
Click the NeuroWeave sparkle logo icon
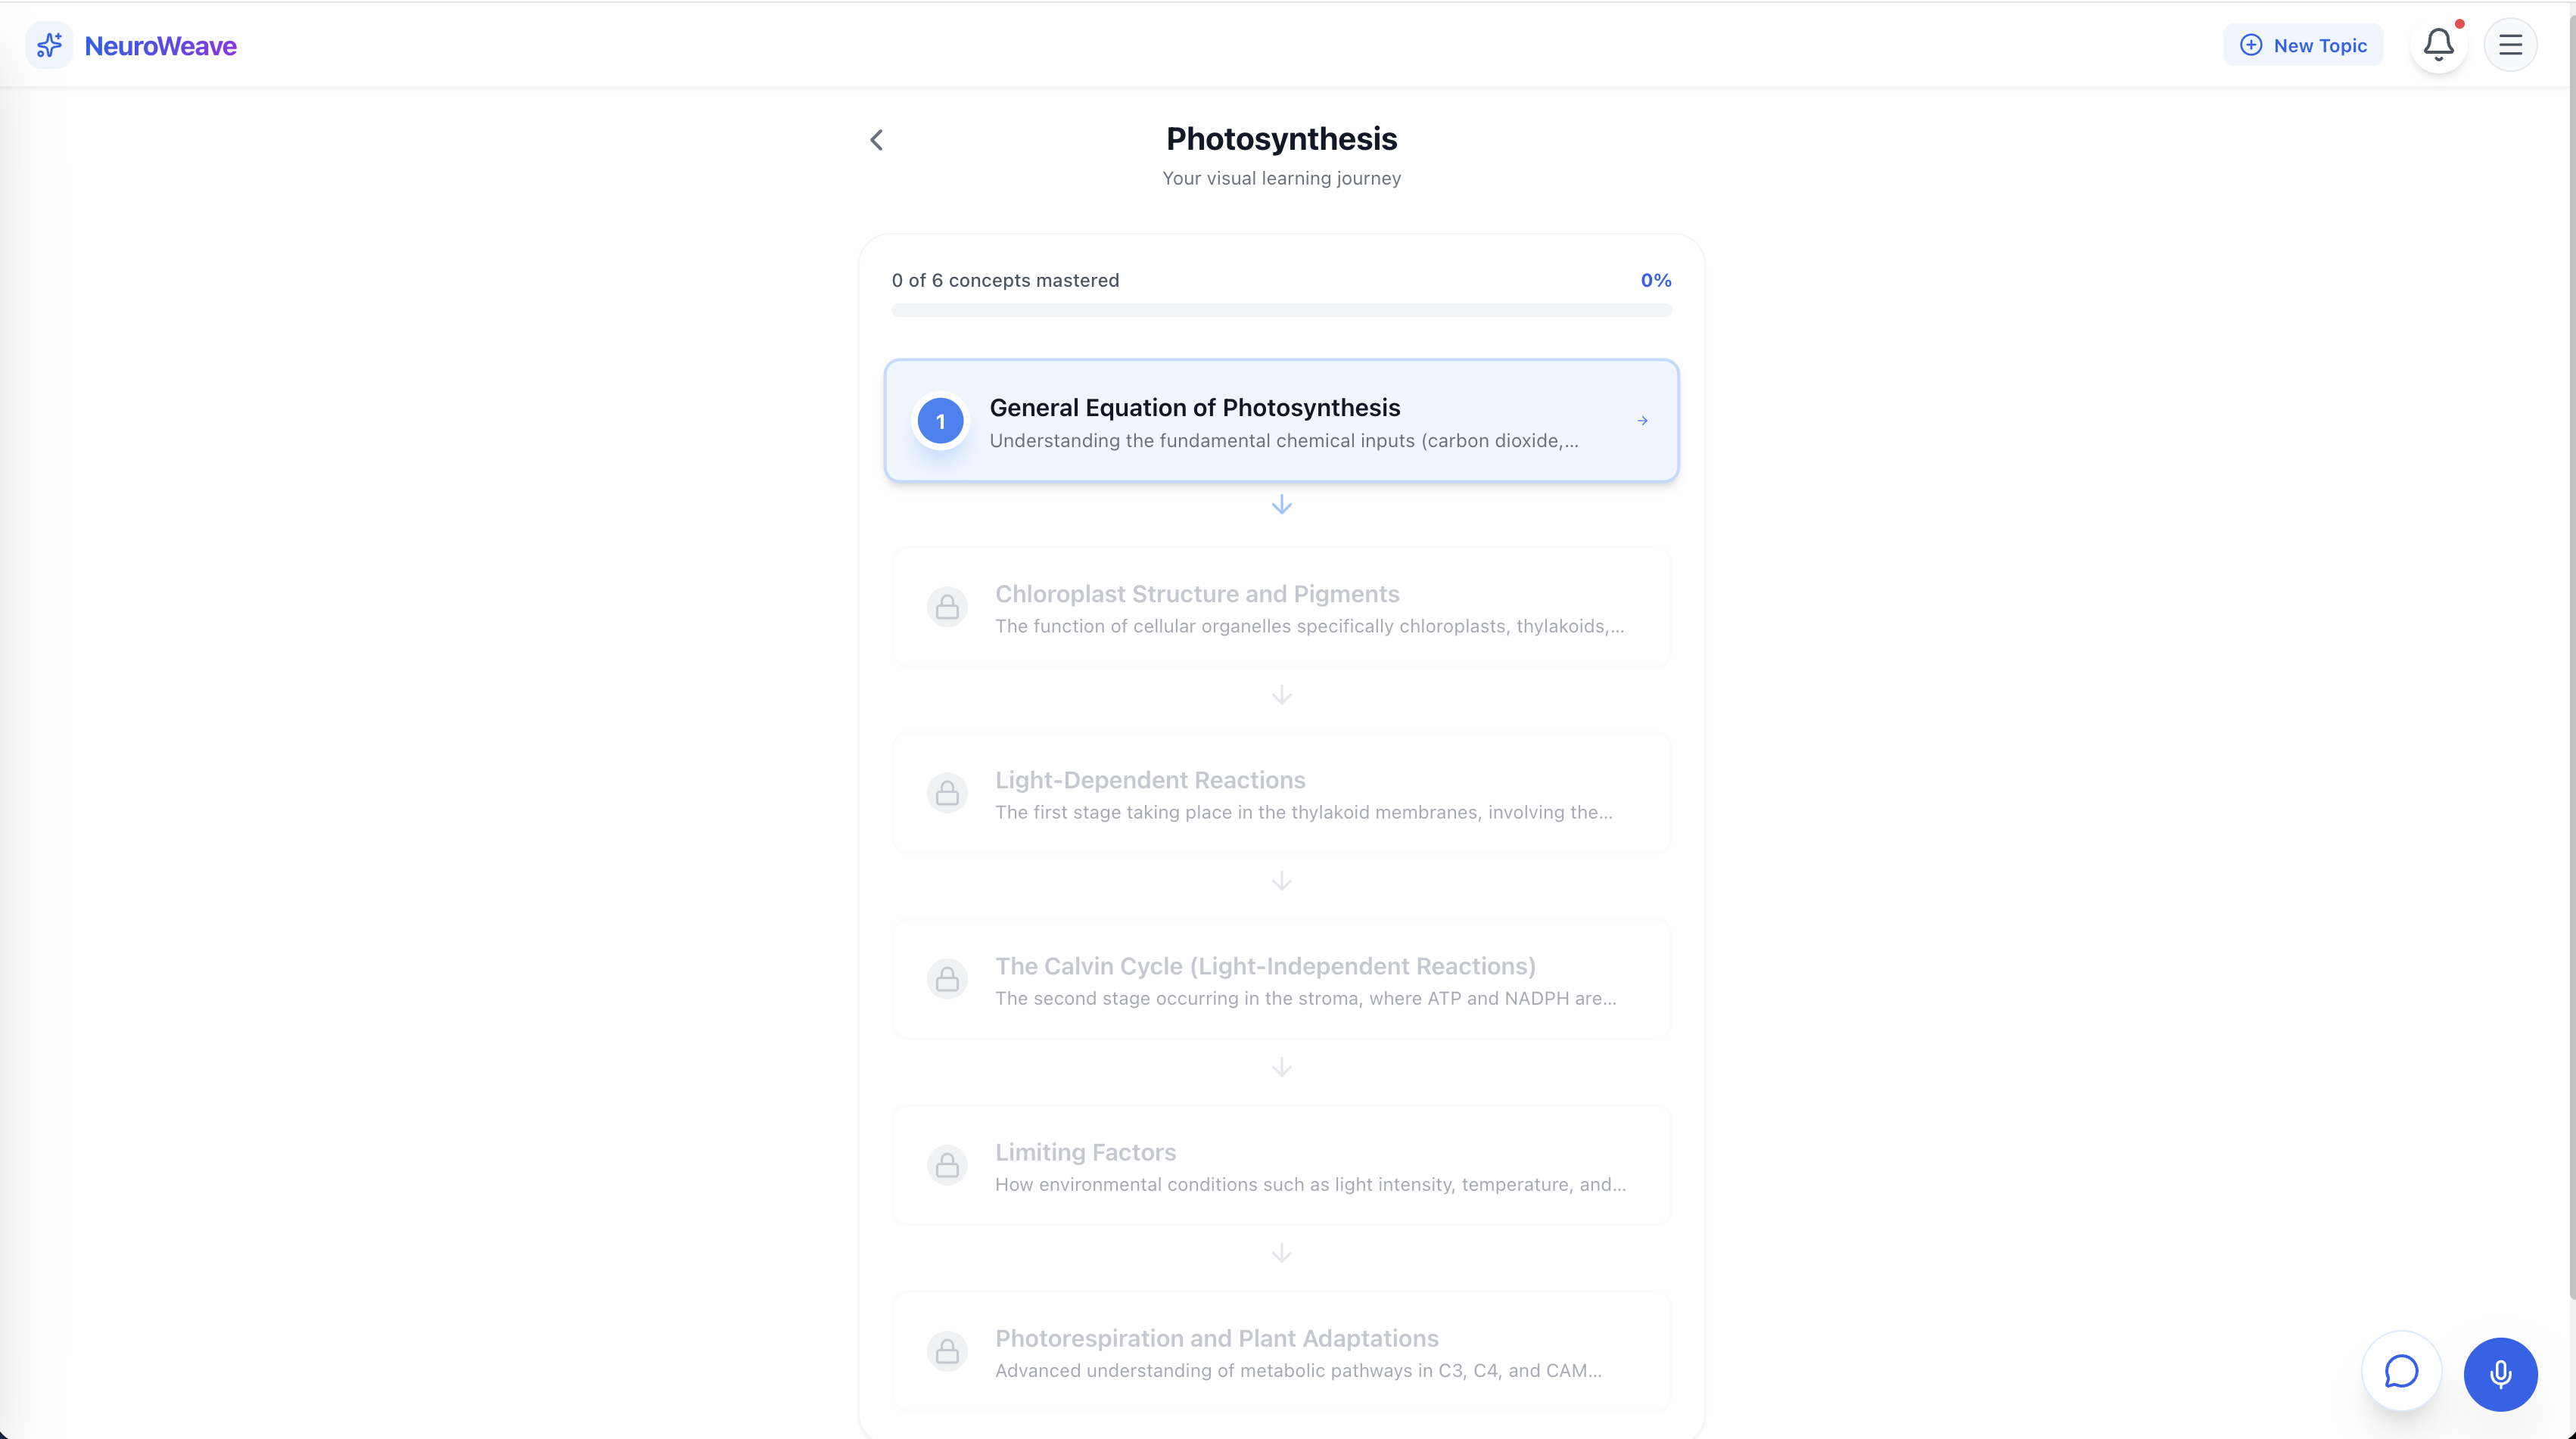[49, 45]
